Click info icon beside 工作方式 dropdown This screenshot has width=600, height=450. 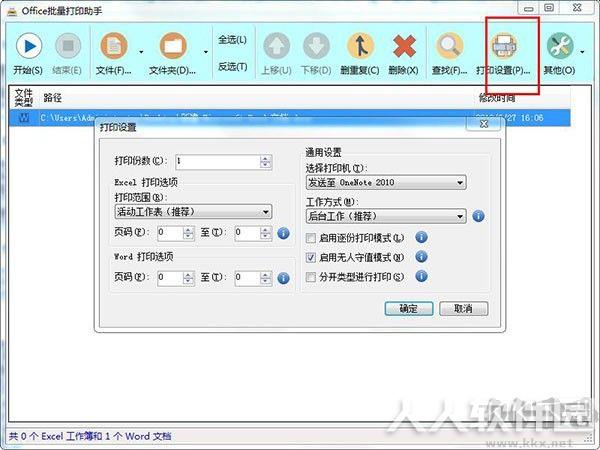[478, 216]
